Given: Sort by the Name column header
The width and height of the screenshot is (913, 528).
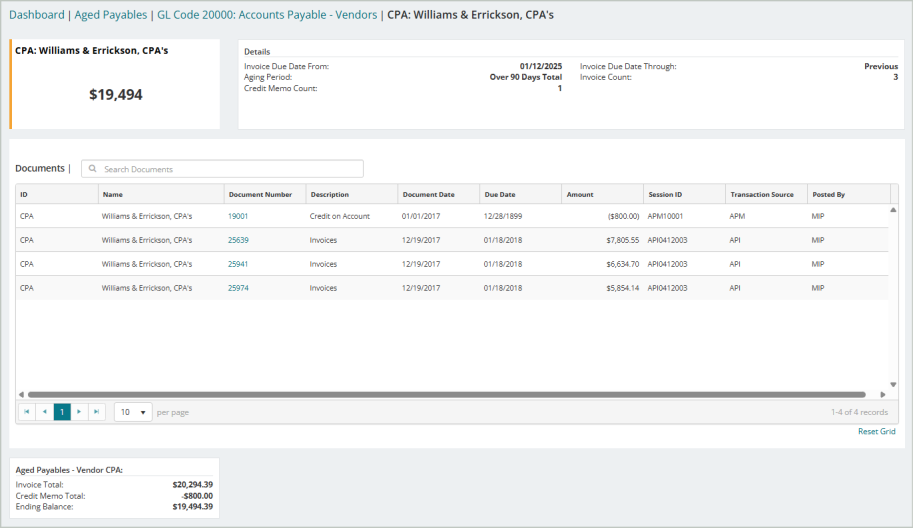Looking at the screenshot, I should point(161,194).
